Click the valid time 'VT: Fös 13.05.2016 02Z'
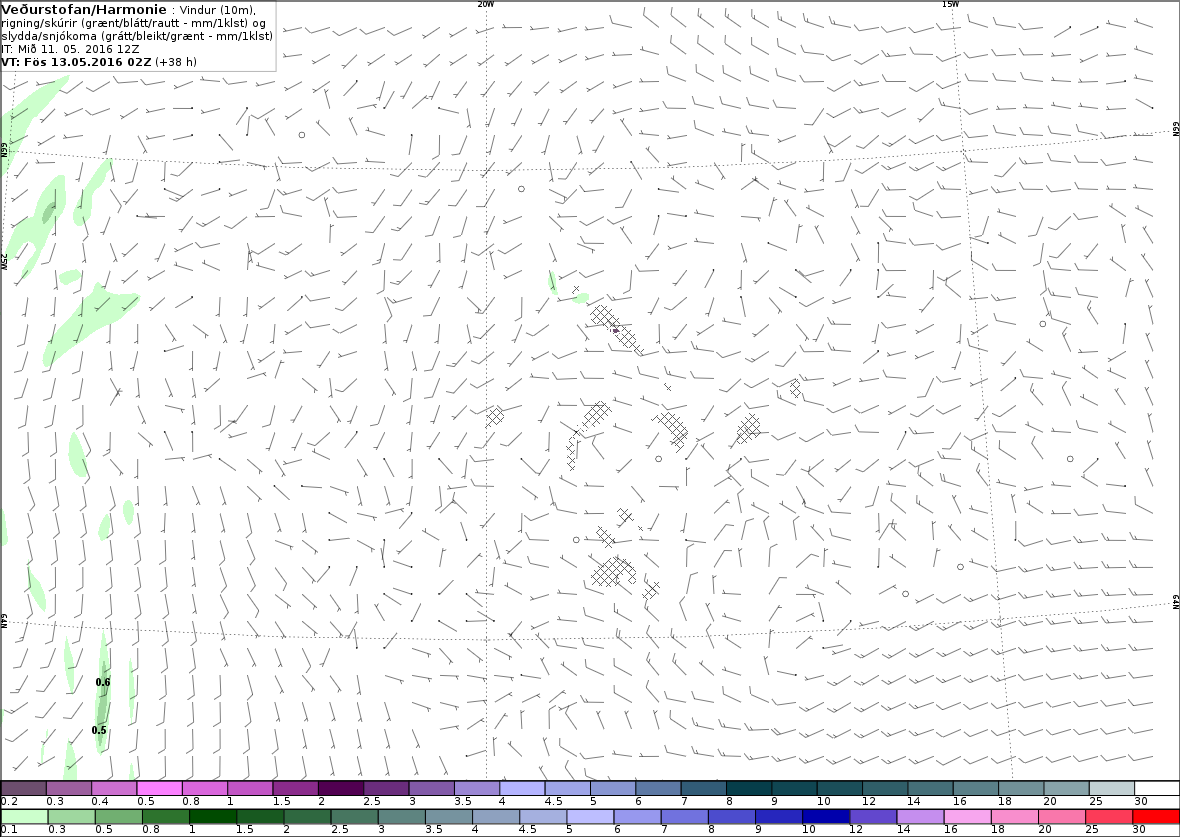Image resolution: width=1180 pixels, height=837 pixels. pyautogui.click(x=76, y=62)
